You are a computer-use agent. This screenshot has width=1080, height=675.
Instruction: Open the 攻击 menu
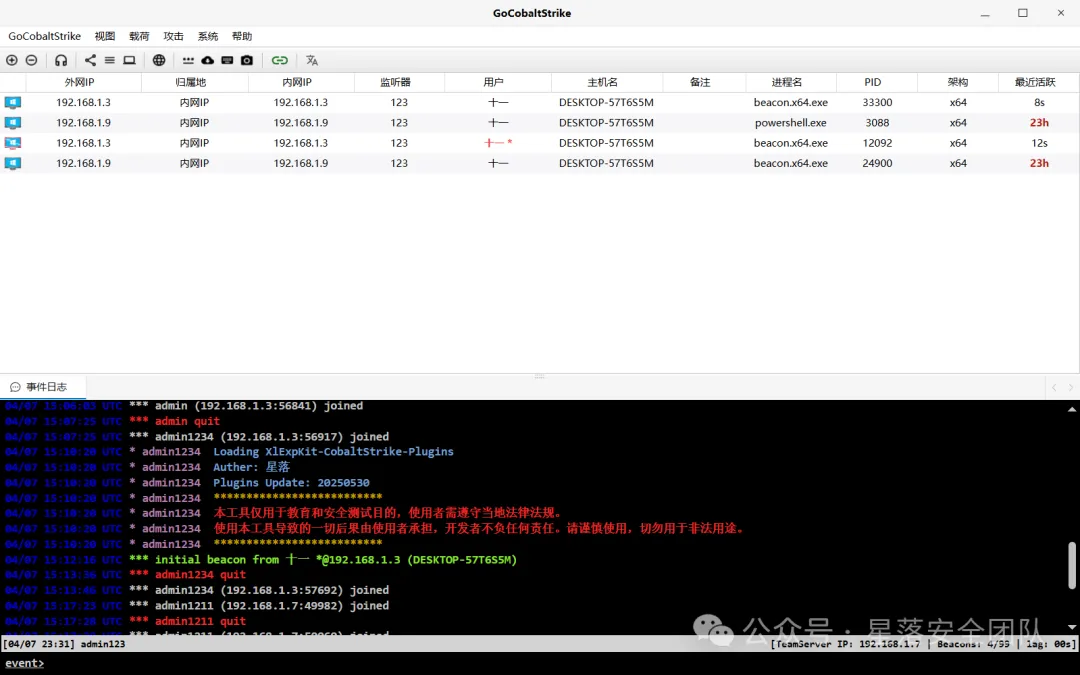pos(174,37)
